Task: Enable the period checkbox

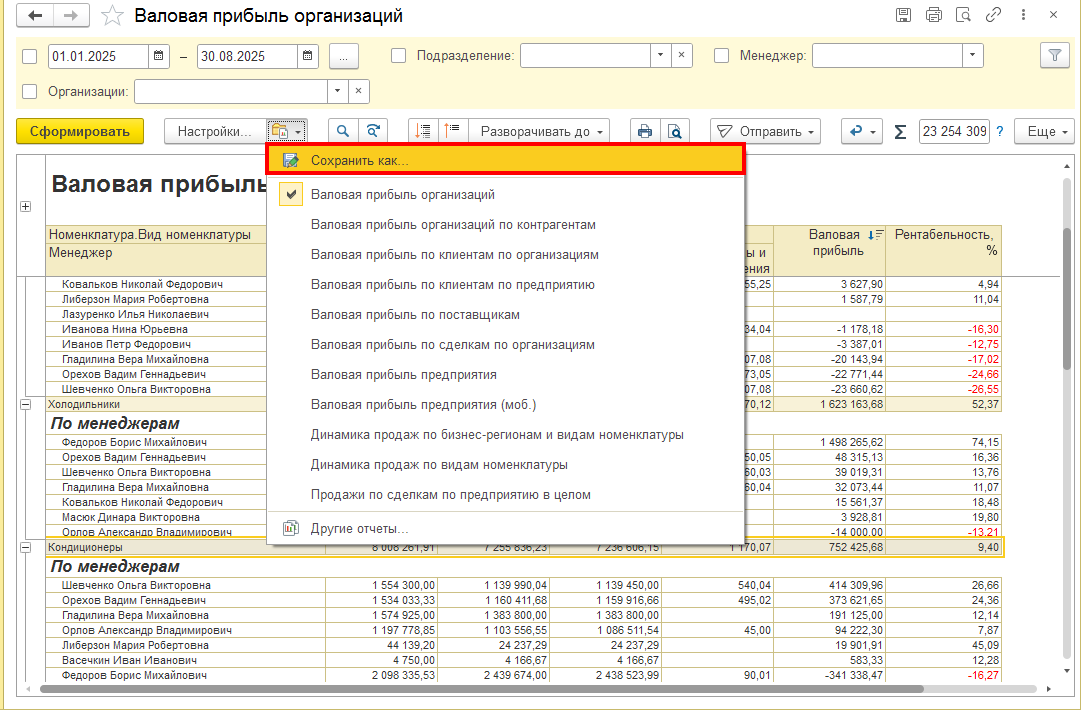Action: tap(30, 57)
